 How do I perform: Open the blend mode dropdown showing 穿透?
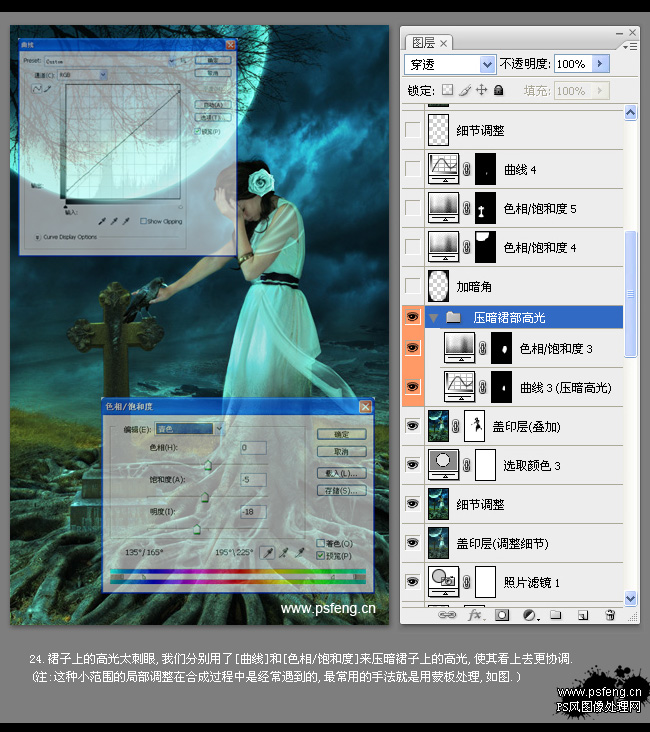coord(450,64)
